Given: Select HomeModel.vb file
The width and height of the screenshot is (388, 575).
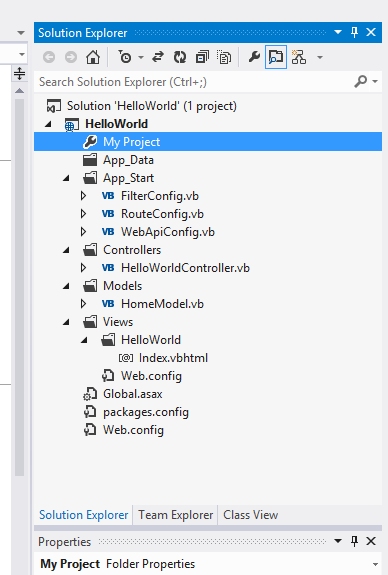Looking at the screenshot, I should [x=162, y=304].
